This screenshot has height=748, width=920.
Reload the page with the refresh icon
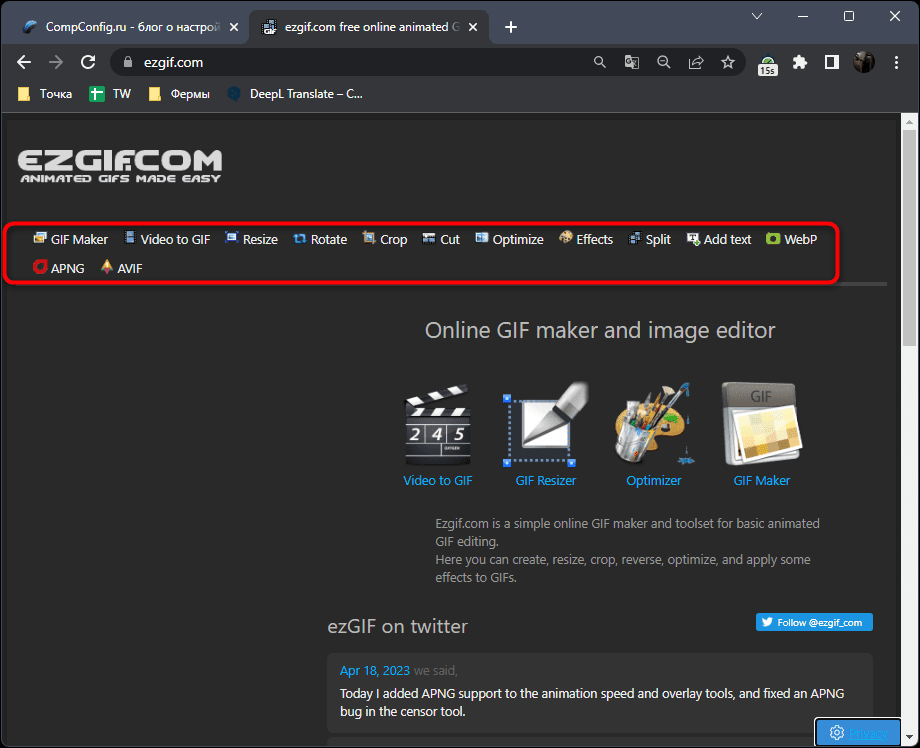tap(88, 62)
